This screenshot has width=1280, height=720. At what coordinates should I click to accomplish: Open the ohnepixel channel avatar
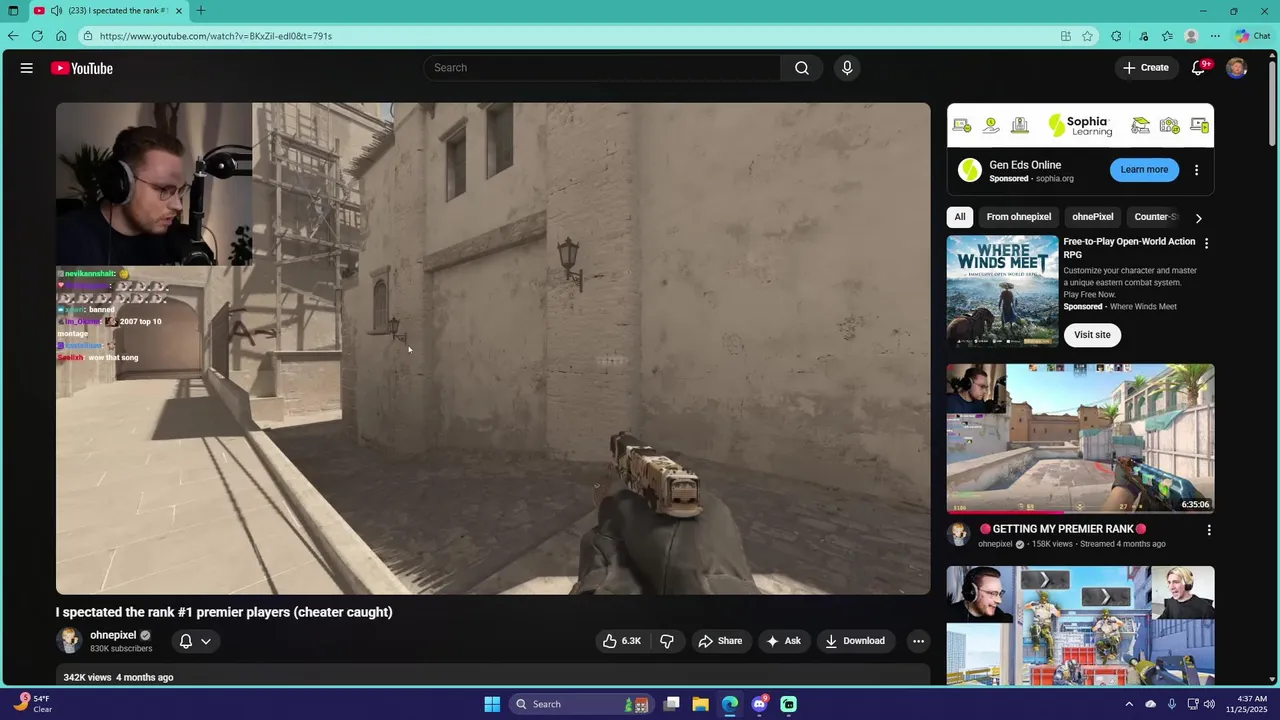point(69,641)
